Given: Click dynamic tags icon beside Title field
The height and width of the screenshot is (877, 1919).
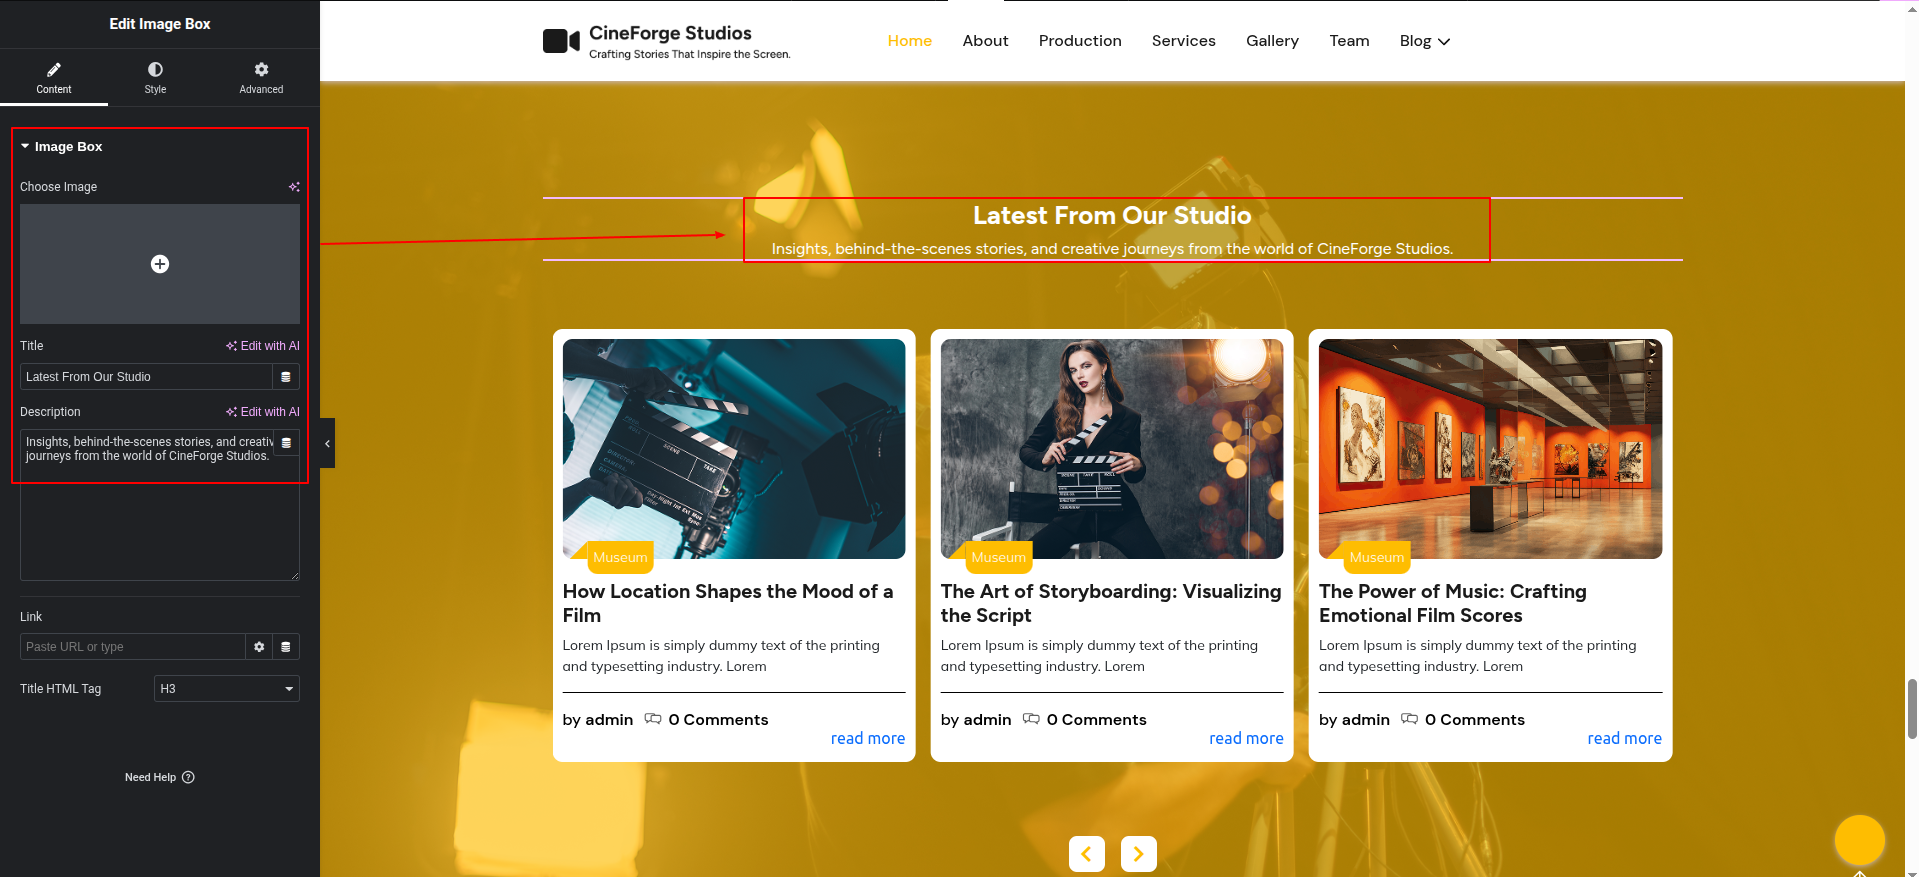Looking at the screenshot, I should point(286,377).
